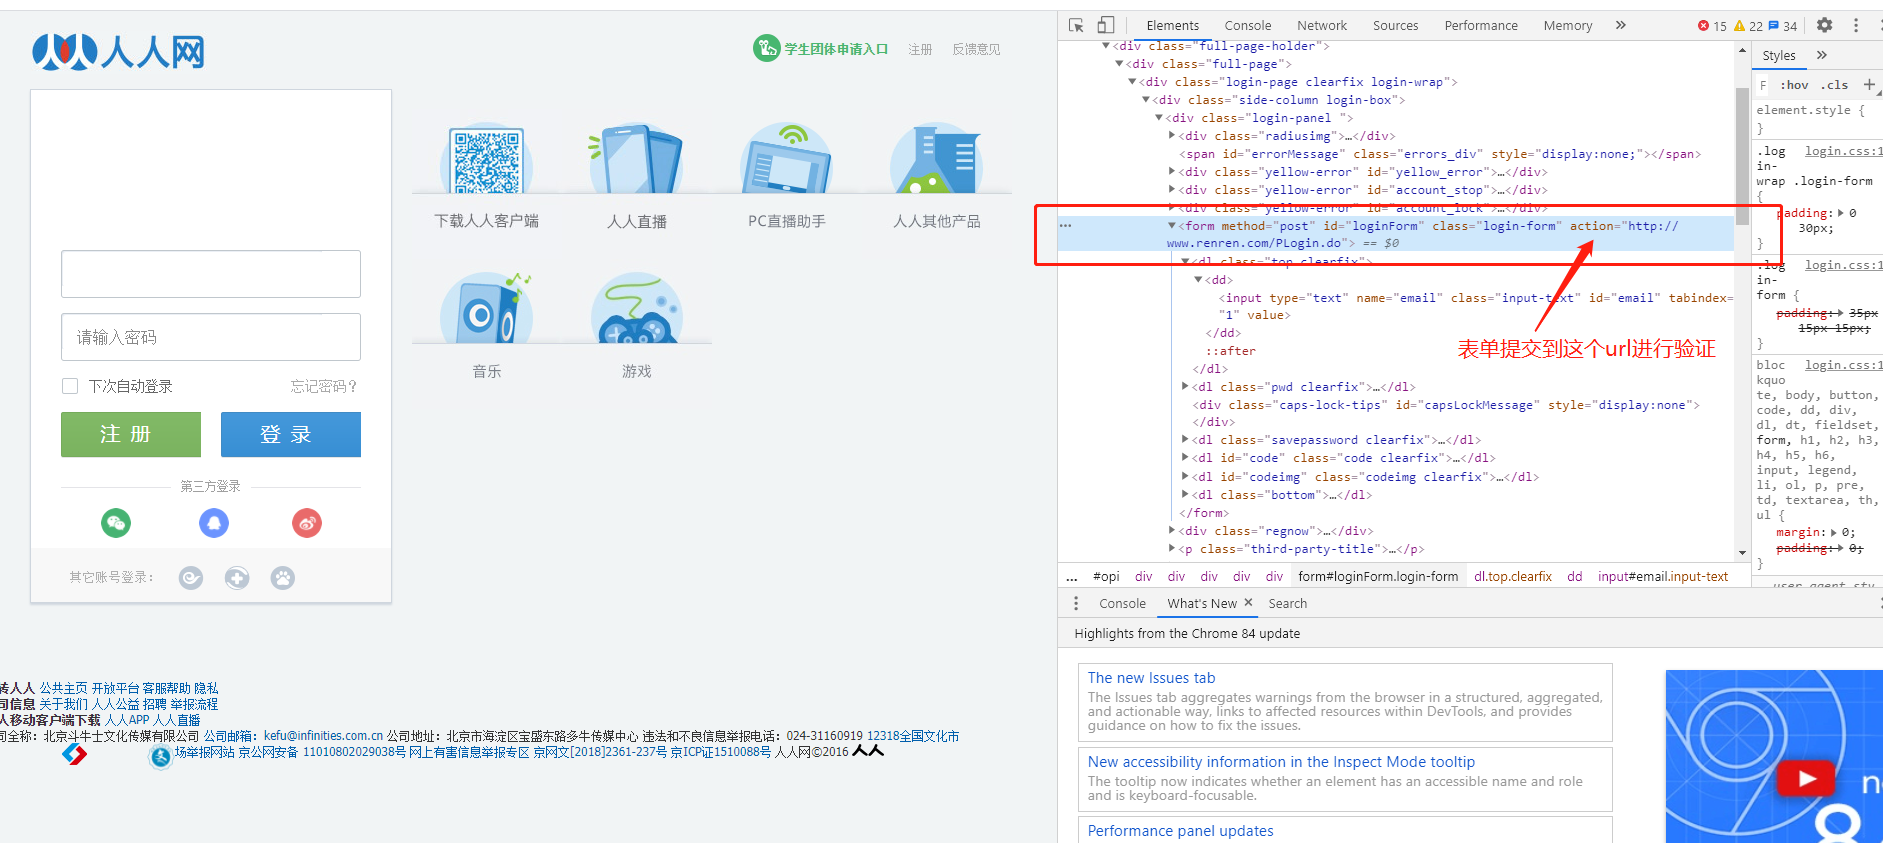The image size is (1883, 843).
Task: Log in with the blue QQ icon
Action: click(x=214, y=523)
